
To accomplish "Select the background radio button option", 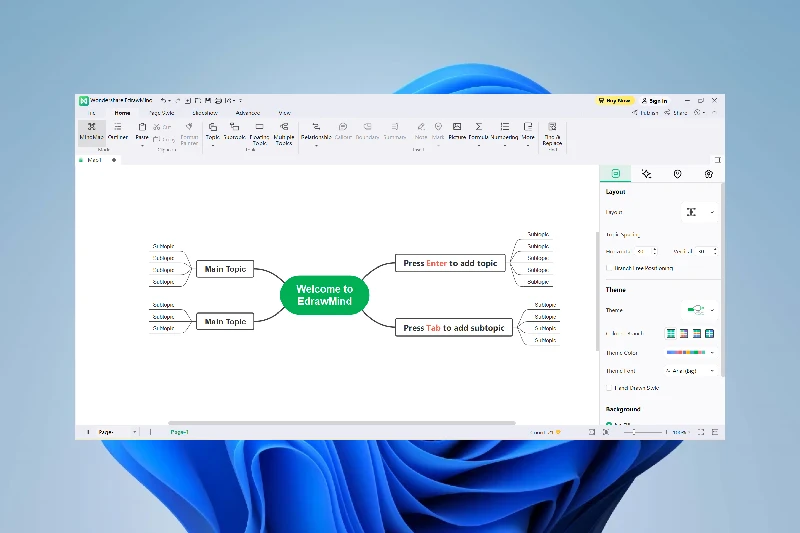I will pyautogui.click(x=609, y=424).
